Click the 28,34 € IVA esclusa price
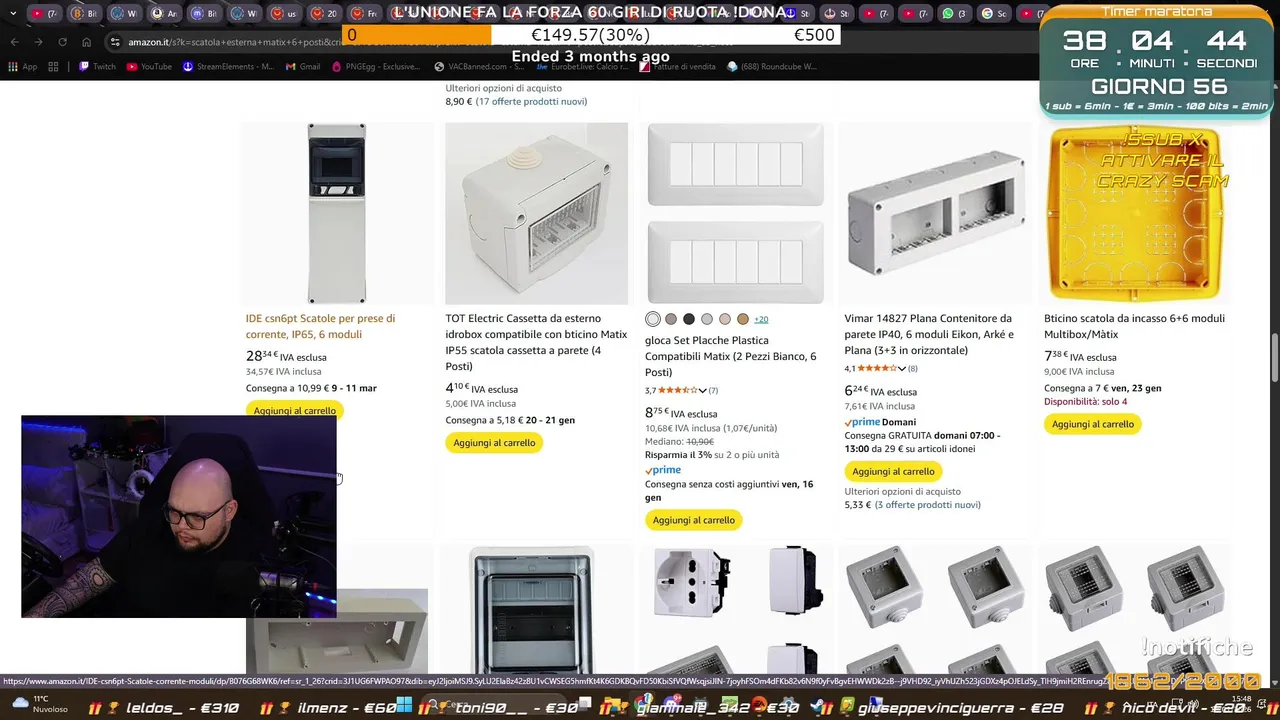Image resolution: width=1280 pixels, height=720 pixels. point(286,356)
